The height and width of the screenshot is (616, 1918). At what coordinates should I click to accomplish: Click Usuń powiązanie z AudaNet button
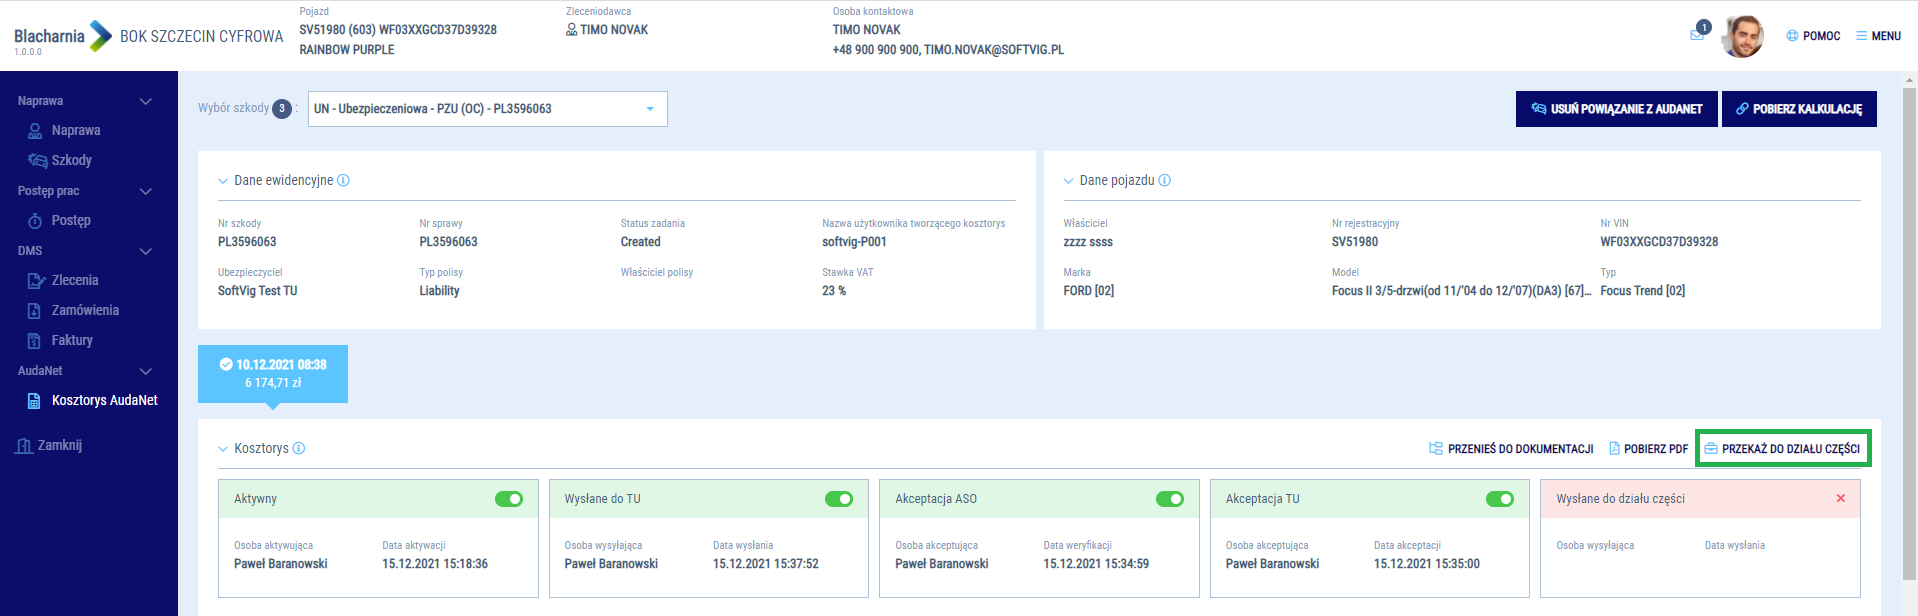click(1616, 109)
